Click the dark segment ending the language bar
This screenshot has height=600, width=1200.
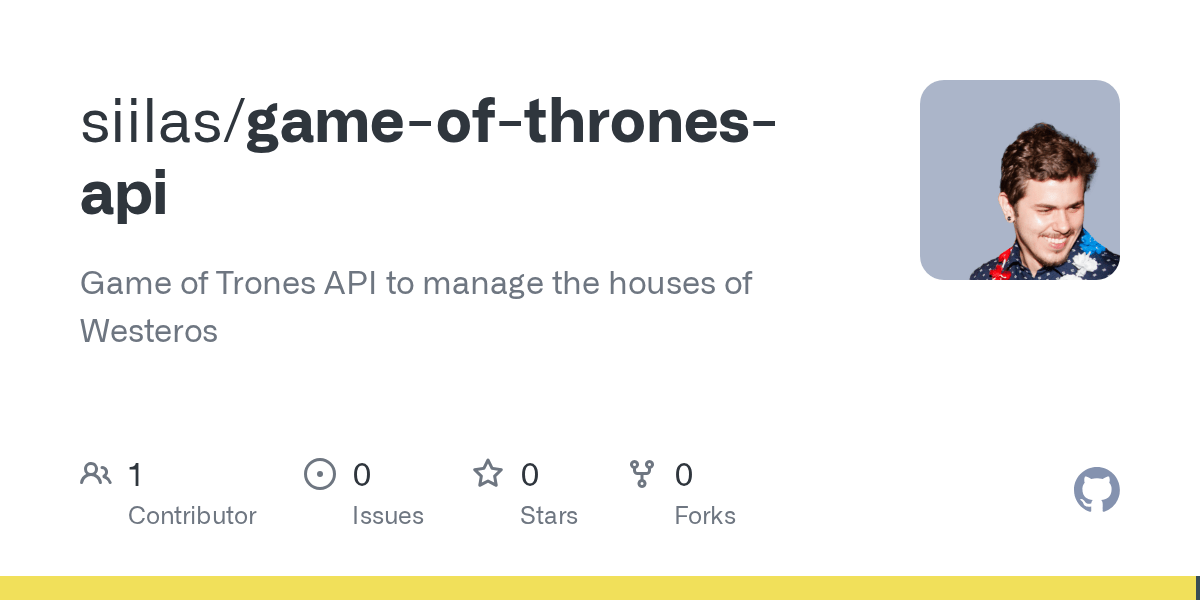1197,588
